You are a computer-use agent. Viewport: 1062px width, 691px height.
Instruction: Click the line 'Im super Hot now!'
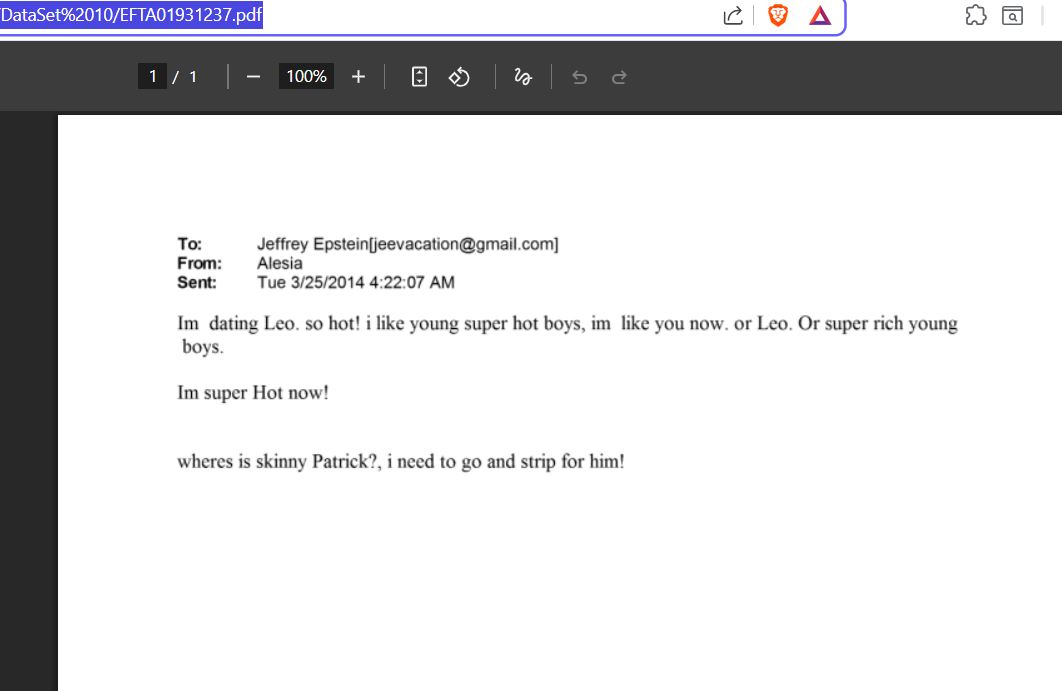(253, 393)
